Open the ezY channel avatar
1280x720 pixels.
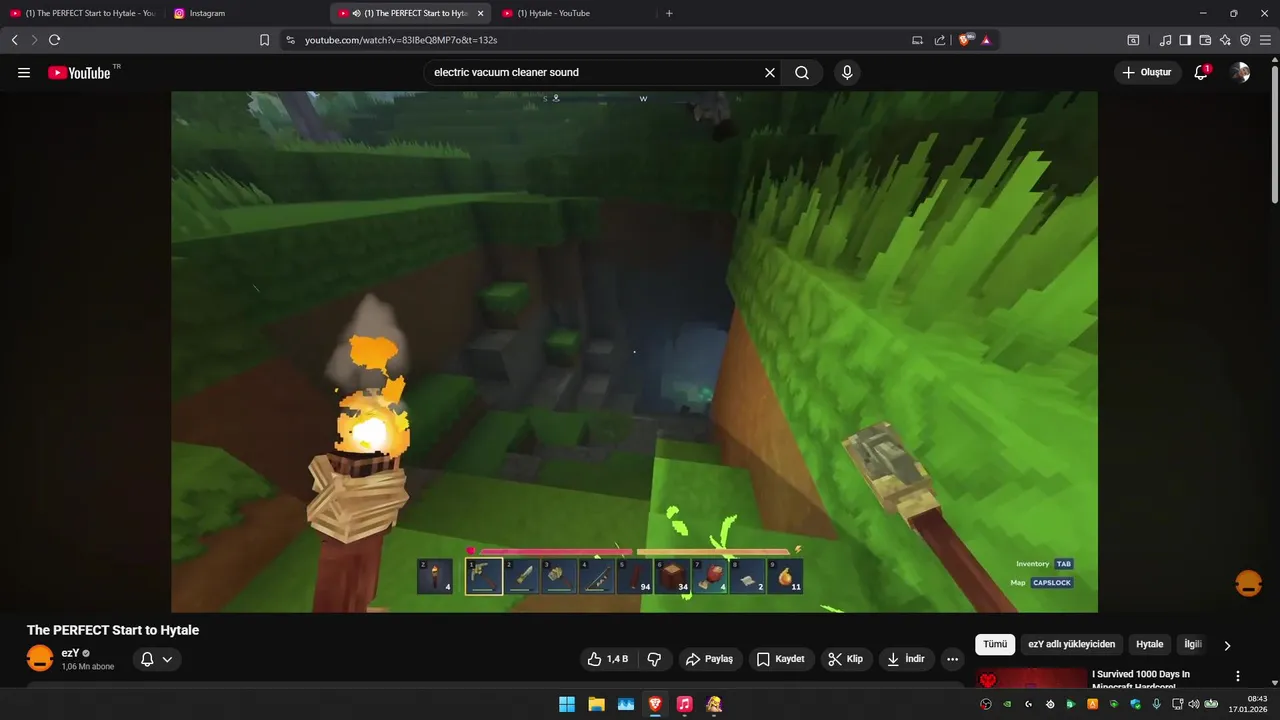[x=40, y=658]
